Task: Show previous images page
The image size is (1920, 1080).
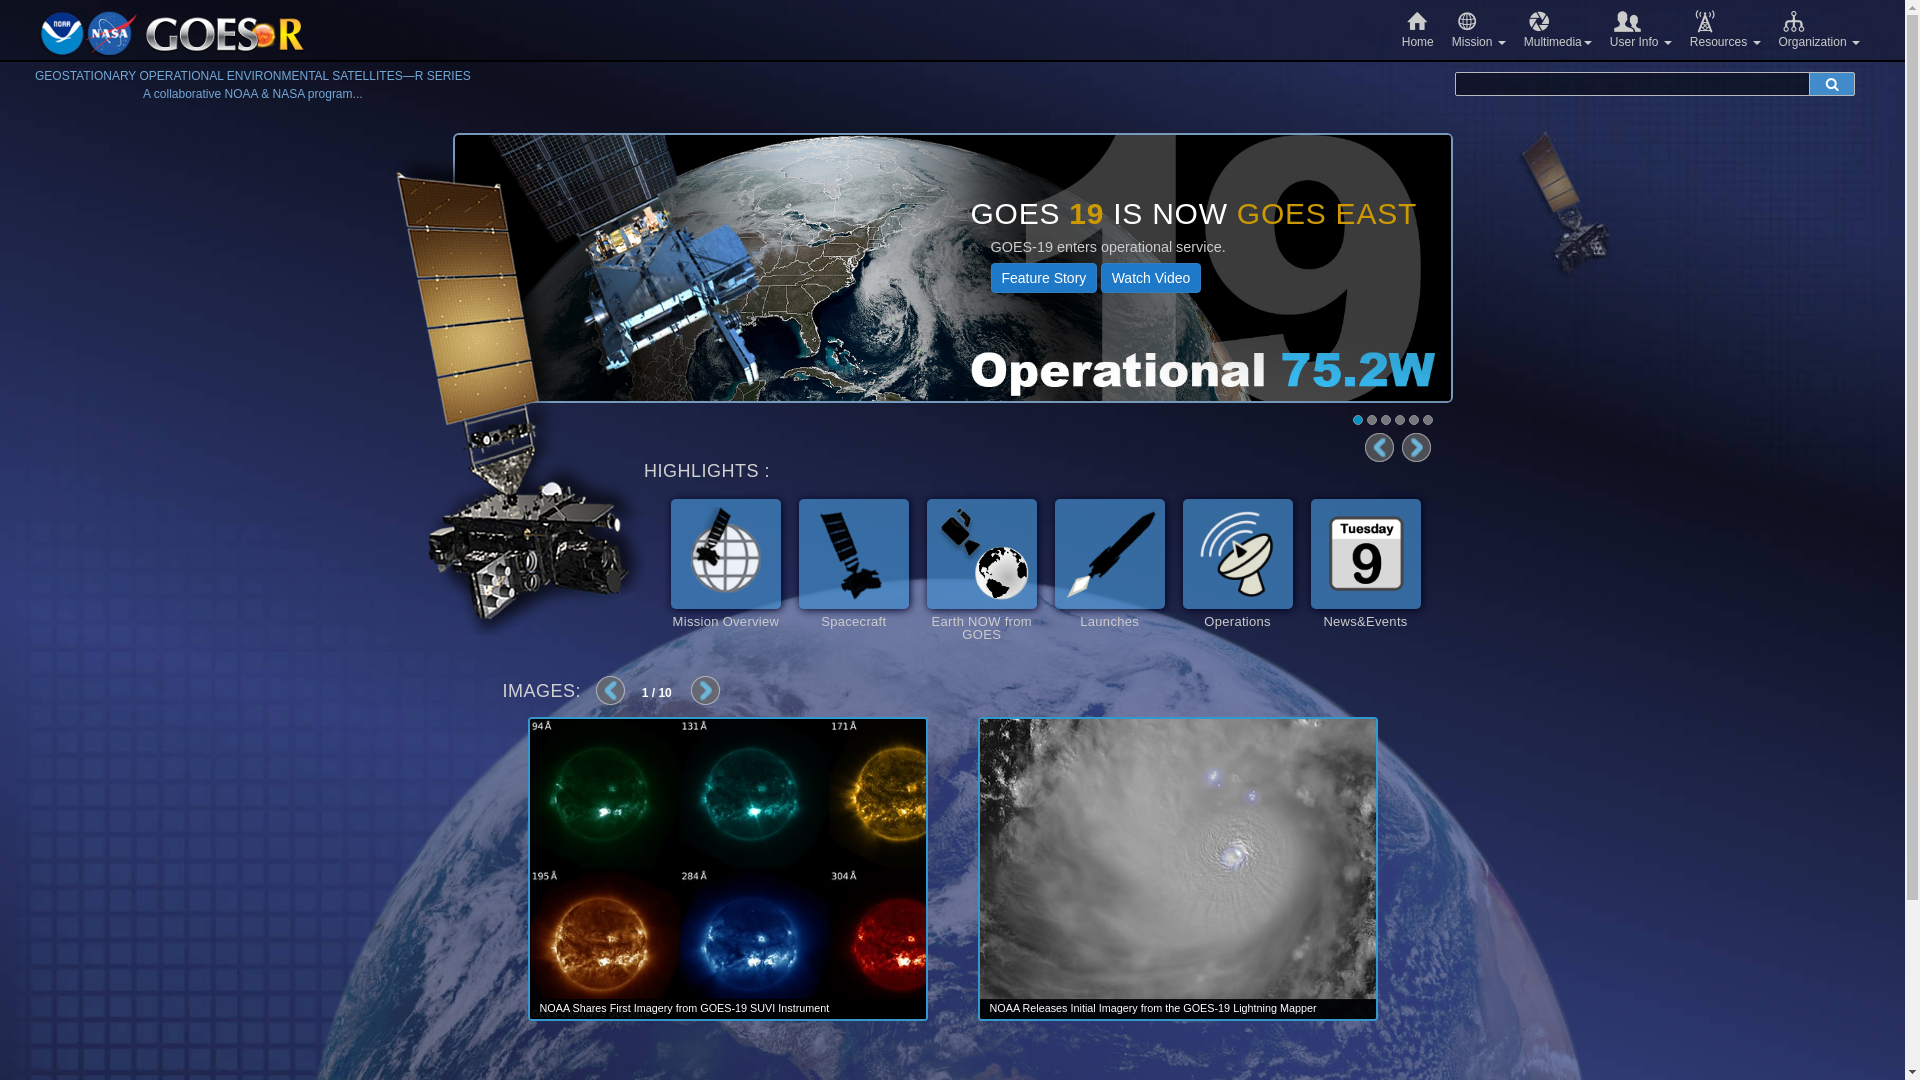Action: coord(610,691)
